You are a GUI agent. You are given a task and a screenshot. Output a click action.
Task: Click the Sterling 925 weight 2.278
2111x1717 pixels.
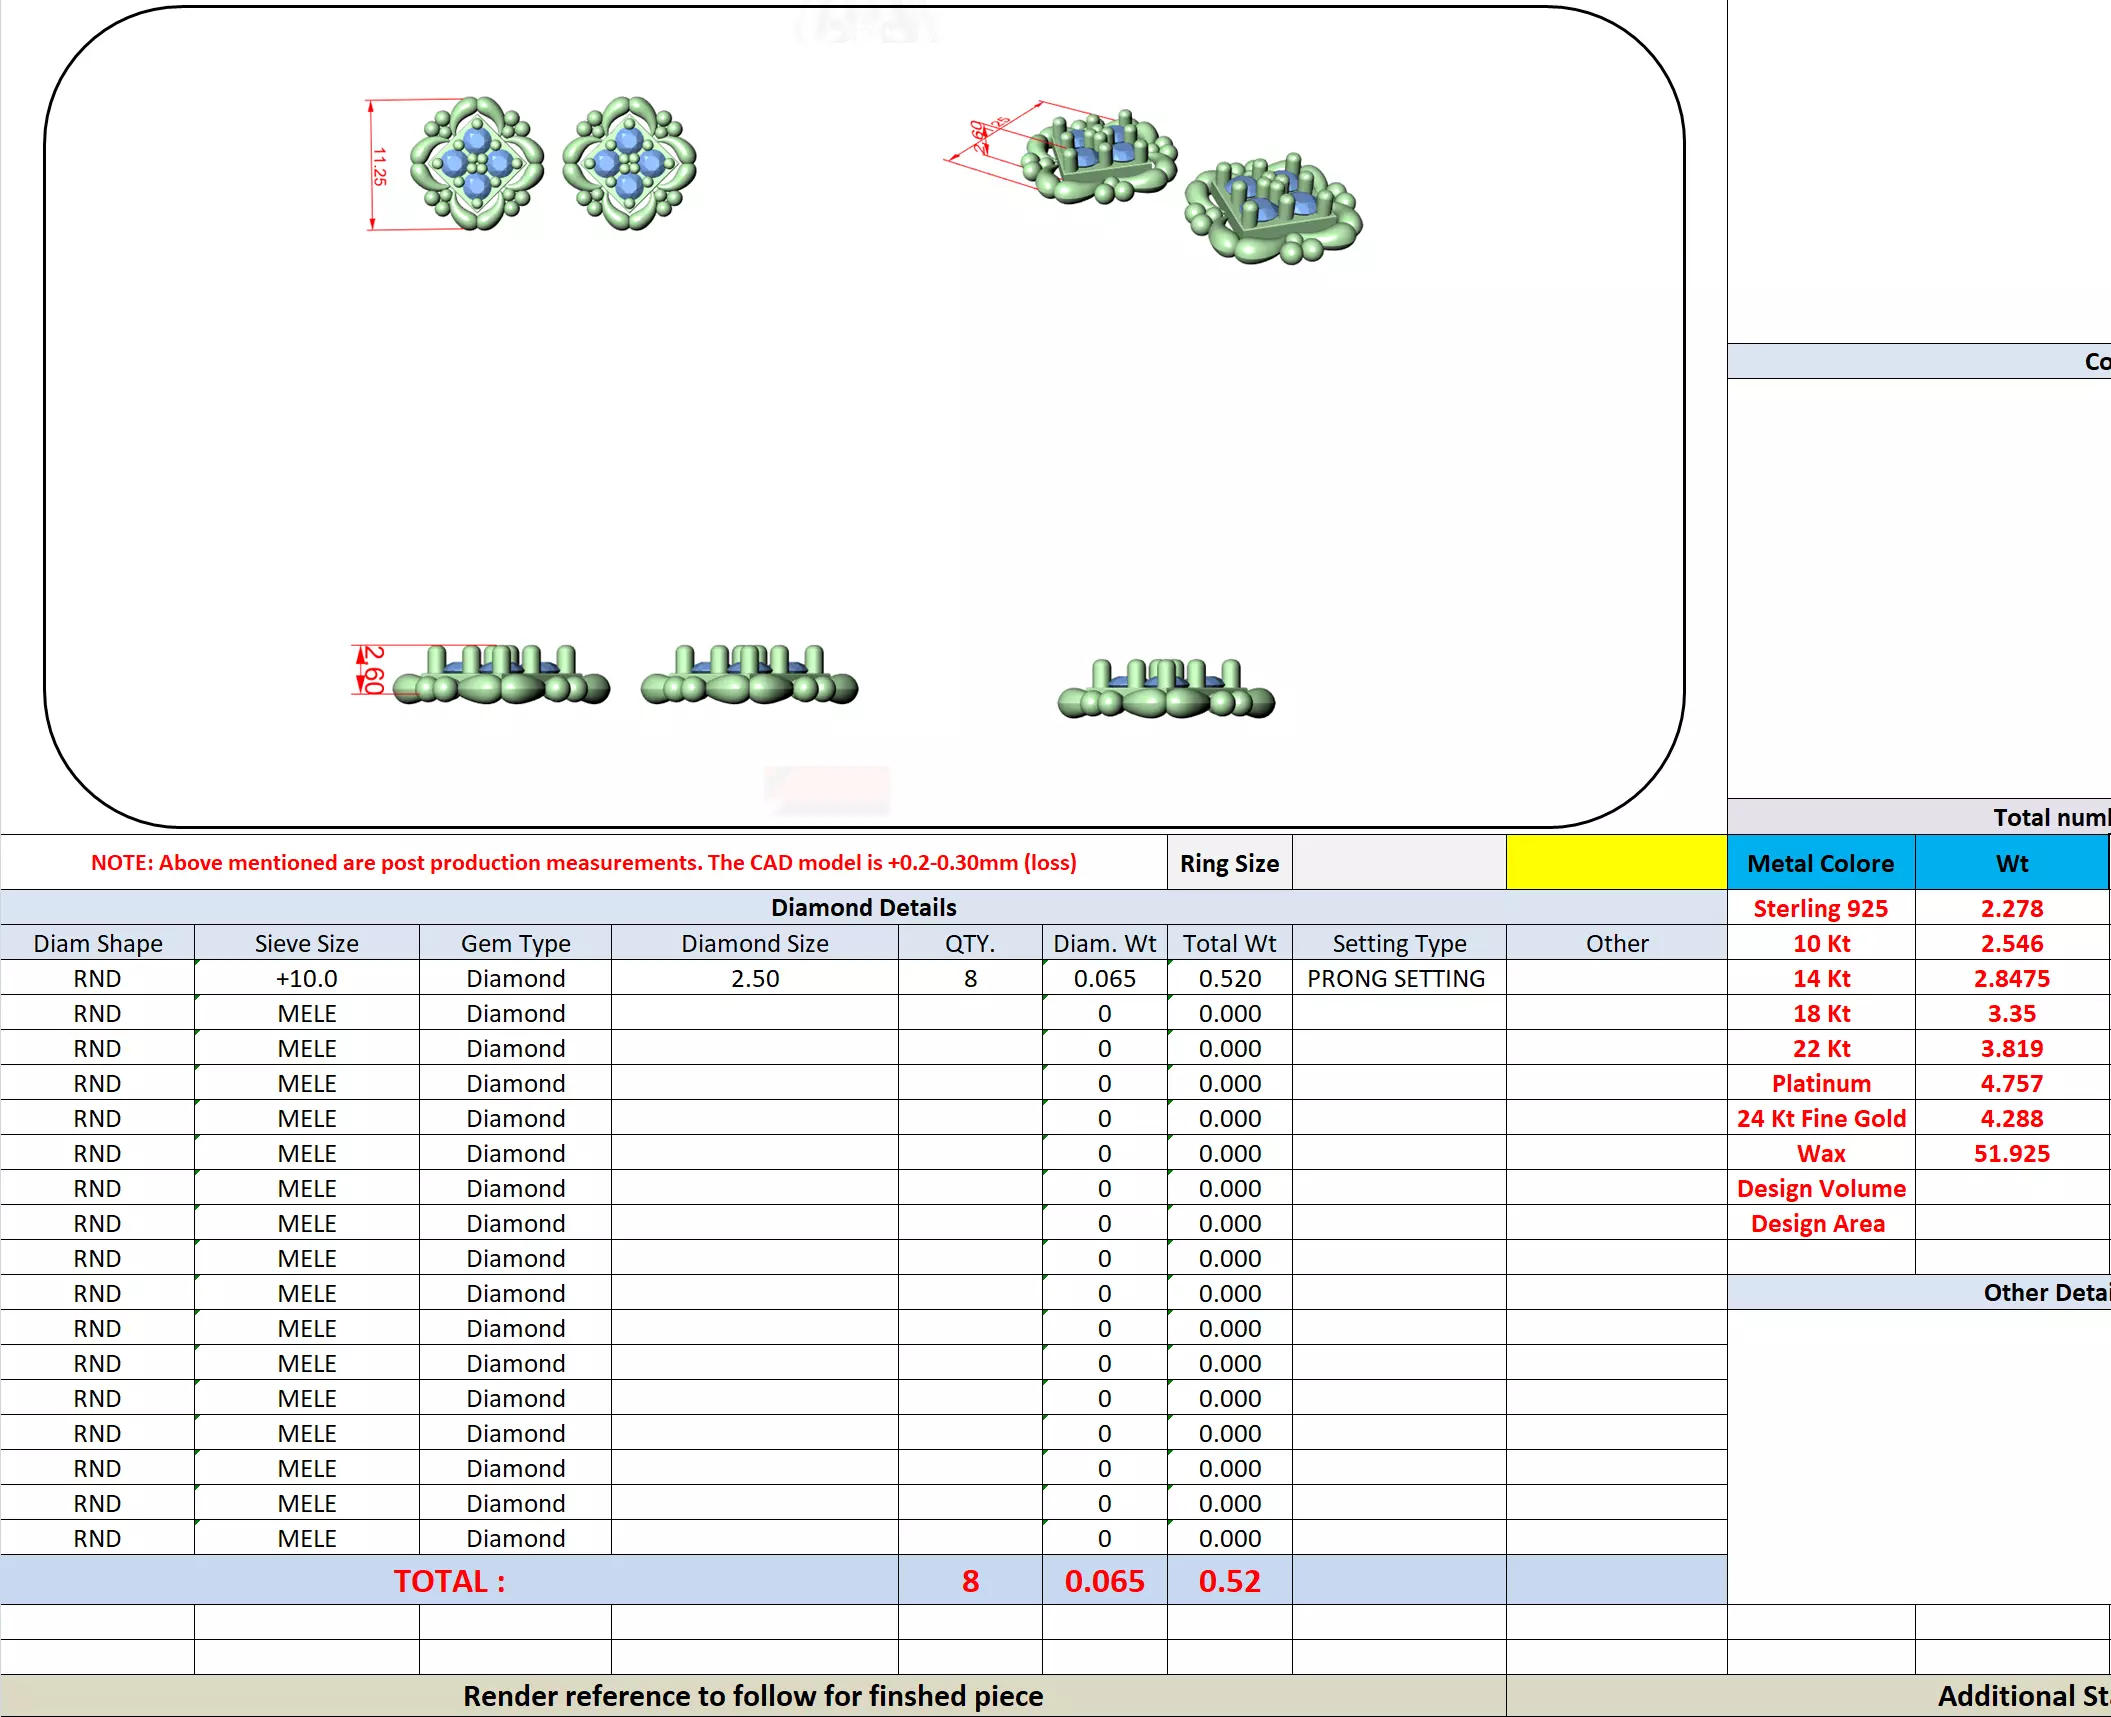pos(2011,908)
